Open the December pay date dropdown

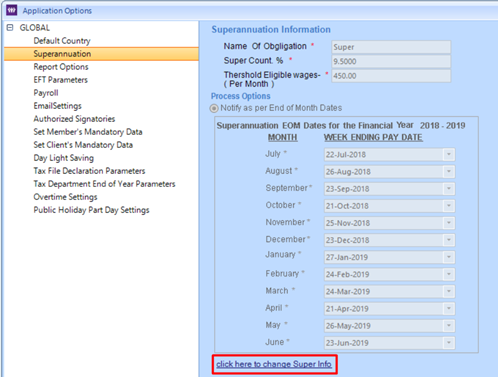coord(449,240)
